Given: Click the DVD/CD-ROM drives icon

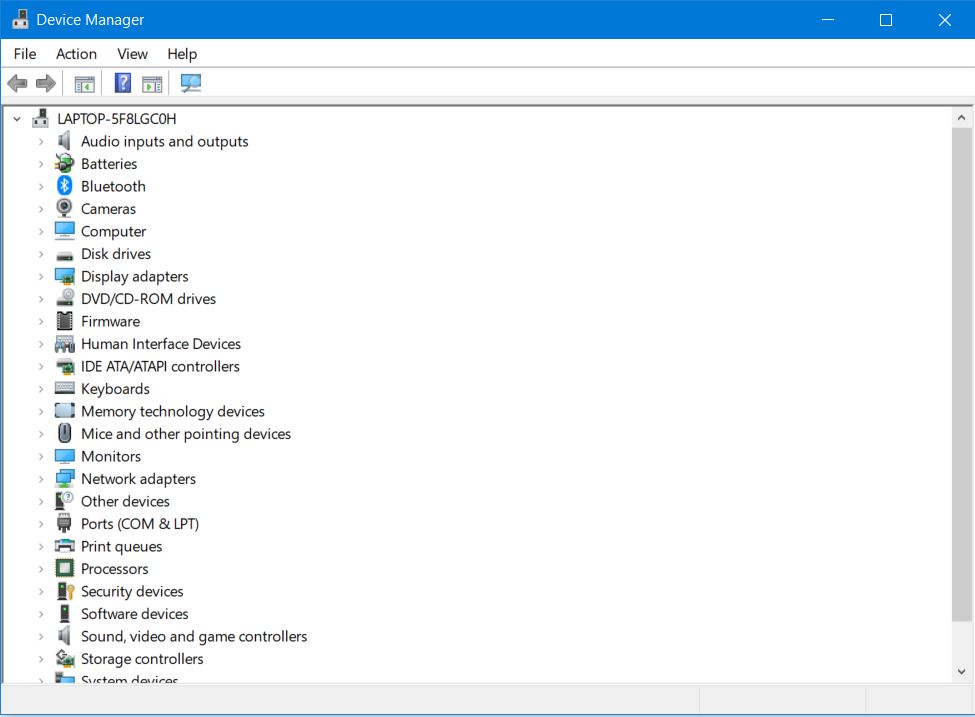Looking at the screenshot, I should pyautogui.click(x=65, y=298).
